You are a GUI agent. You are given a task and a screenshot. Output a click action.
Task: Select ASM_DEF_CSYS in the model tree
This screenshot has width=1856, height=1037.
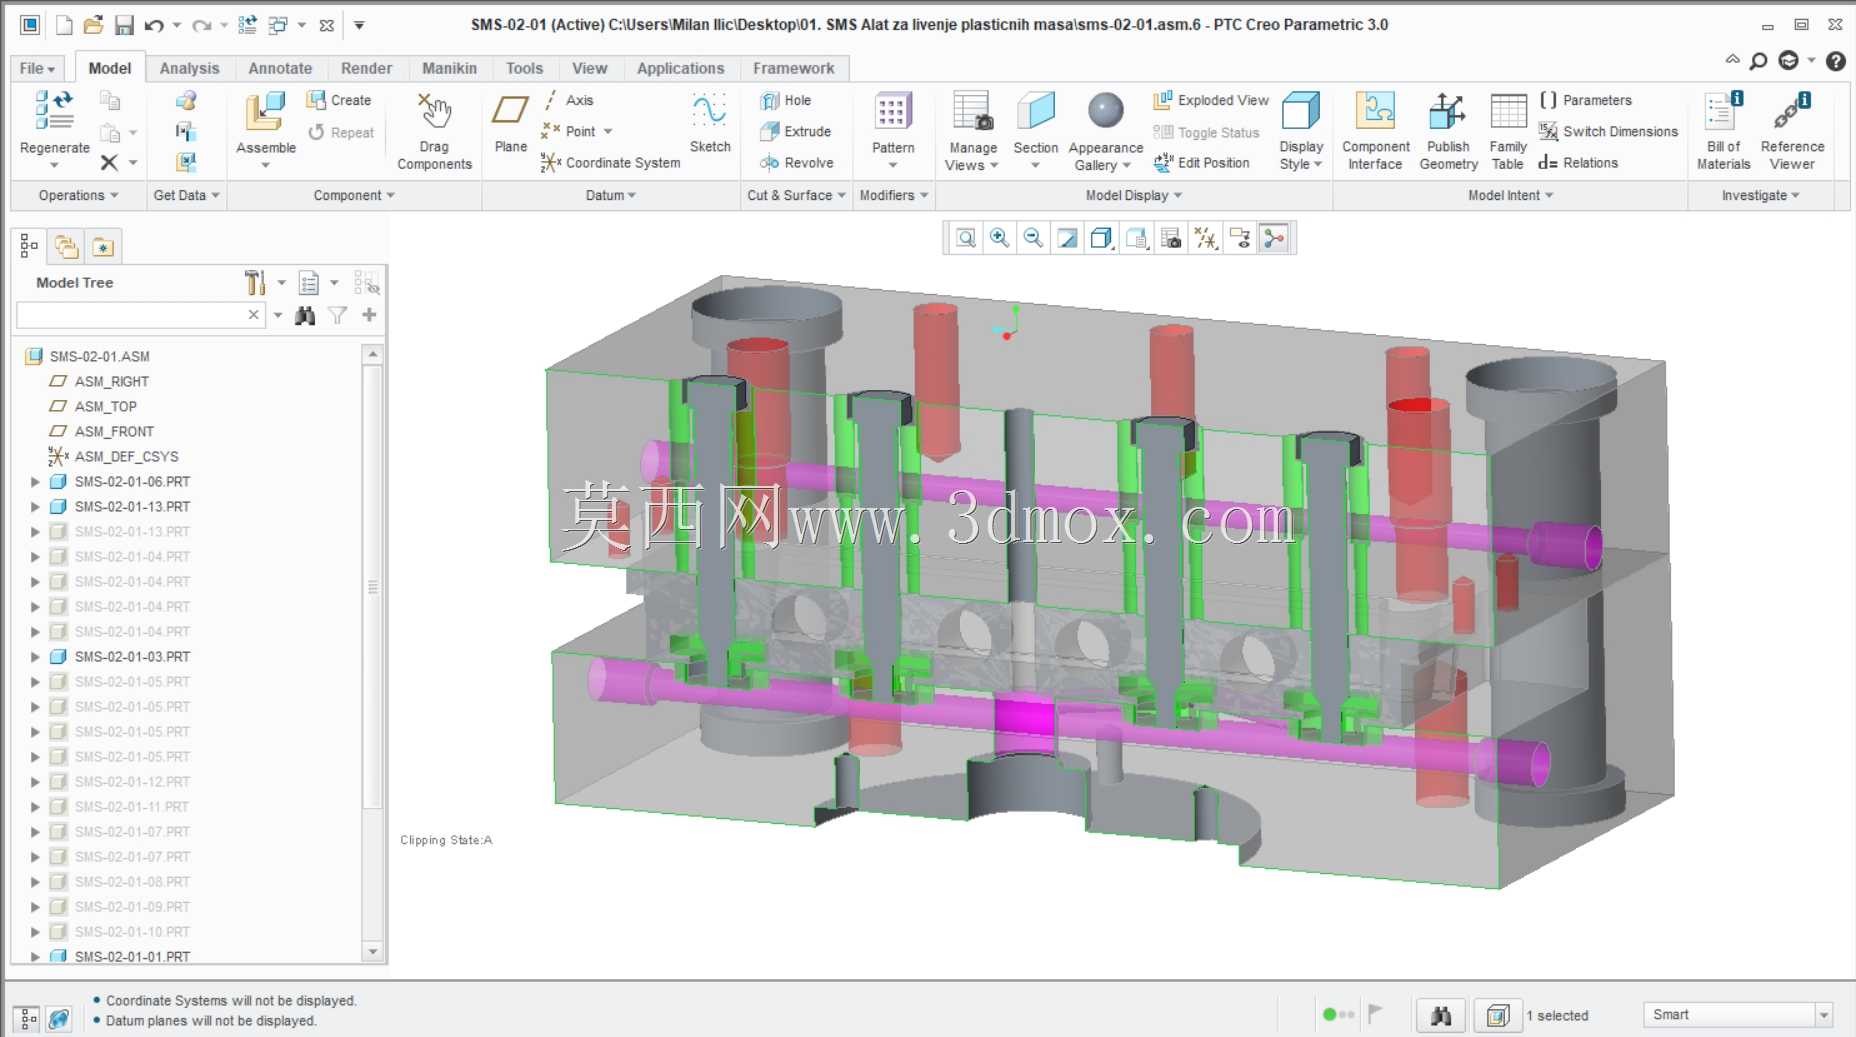point(126,457)
